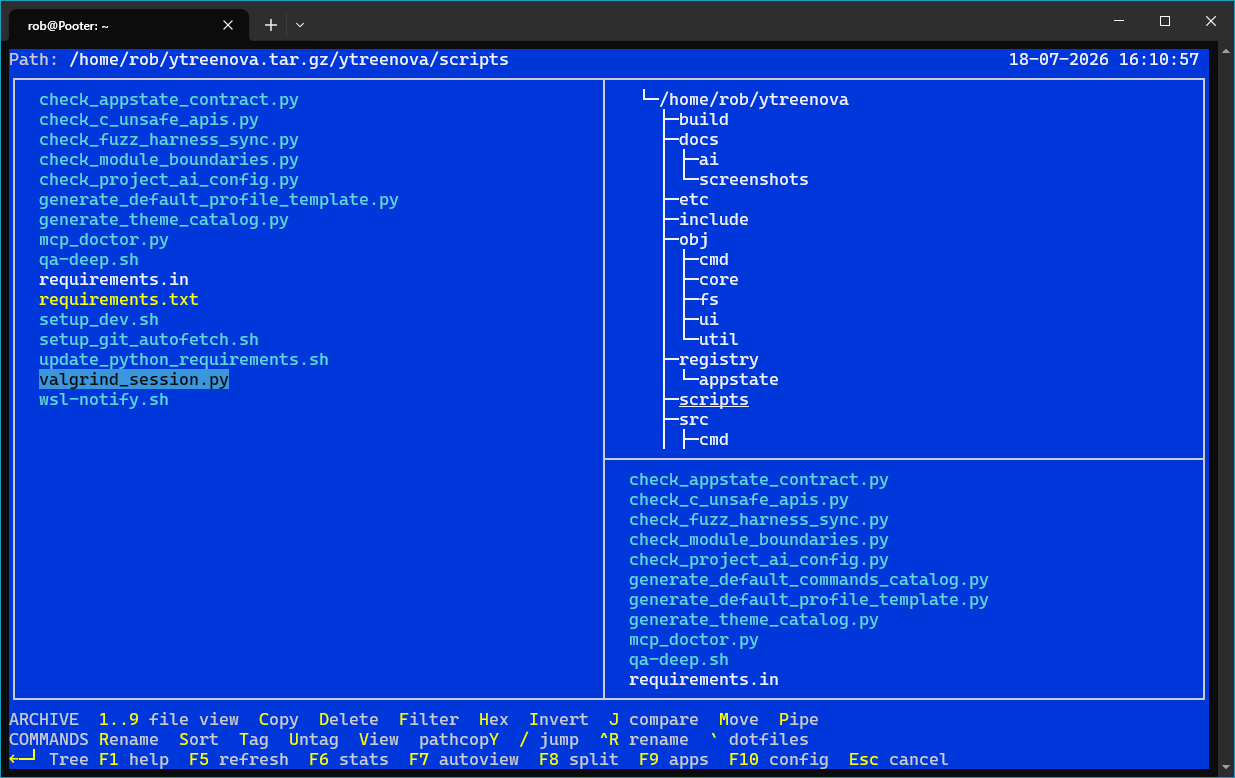Click the F1 help command
The image size is (1235, 778).
pos(134,760)
